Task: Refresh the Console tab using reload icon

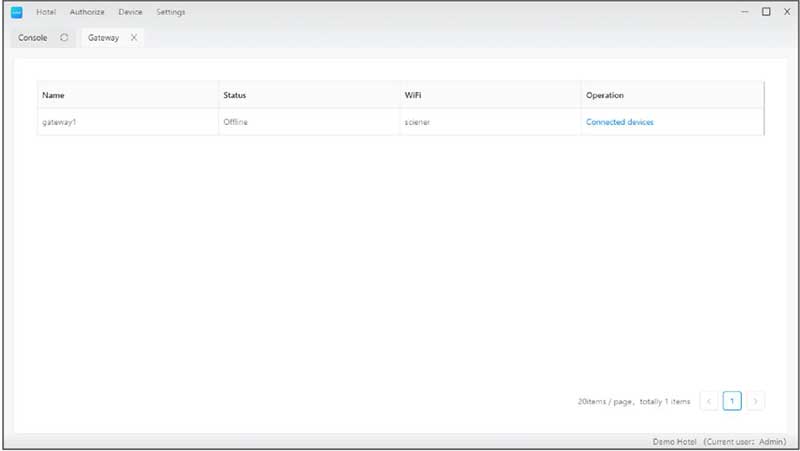Action: coord(64,38)
